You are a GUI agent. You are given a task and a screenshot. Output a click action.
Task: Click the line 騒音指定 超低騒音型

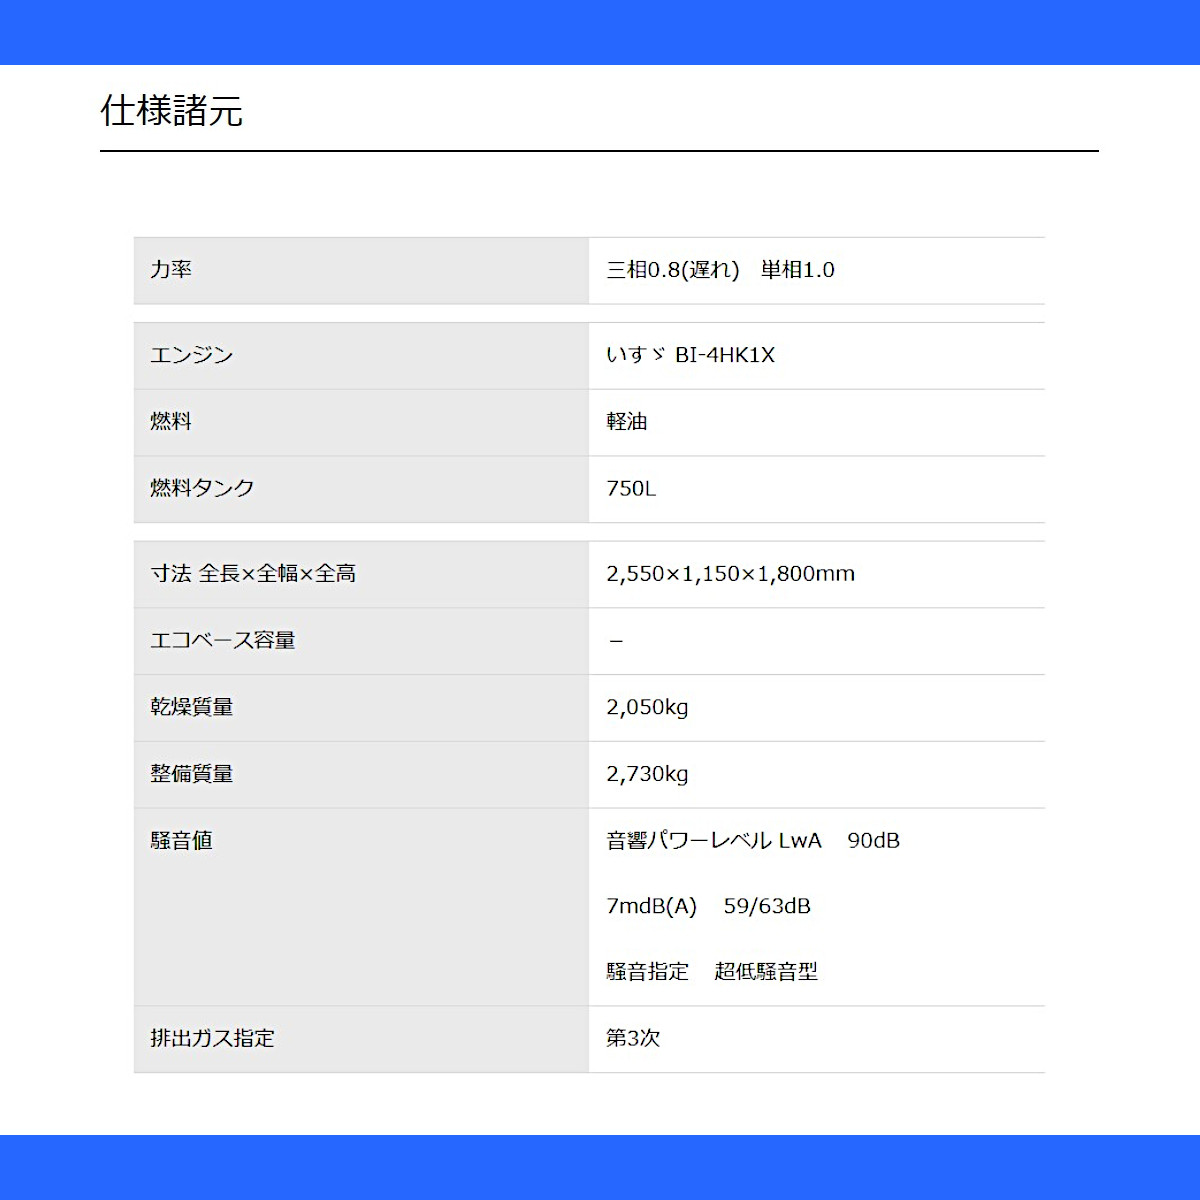pos(712,972)
